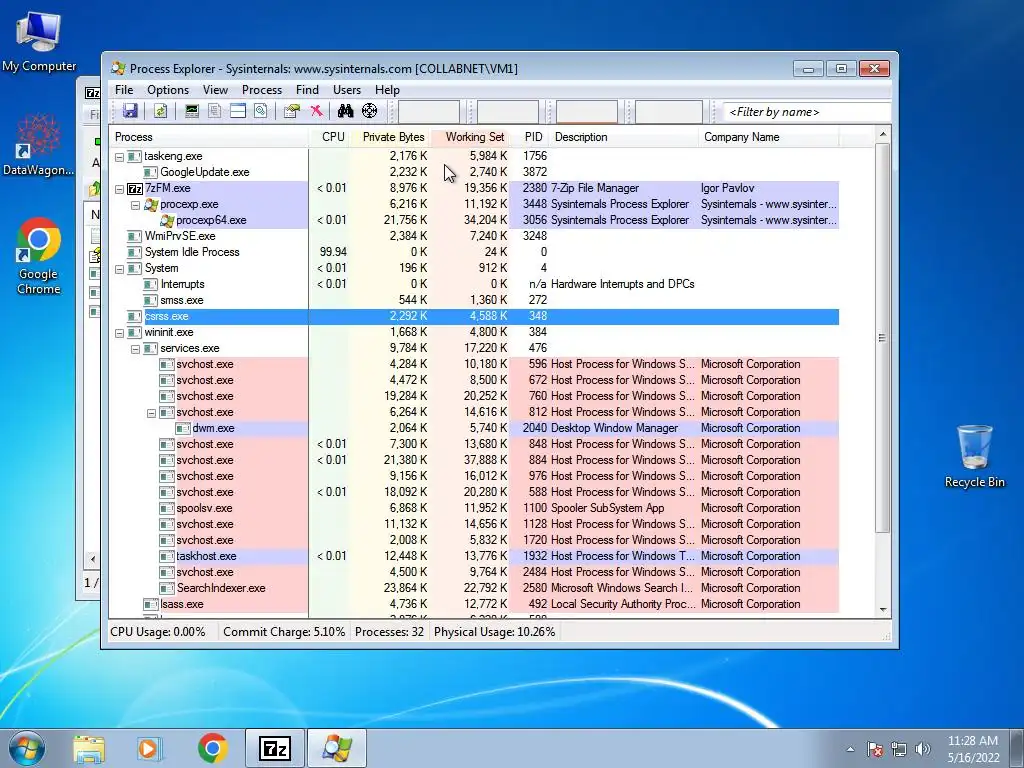Open the Find menu

pyautogui.click(x=307, y=90)
